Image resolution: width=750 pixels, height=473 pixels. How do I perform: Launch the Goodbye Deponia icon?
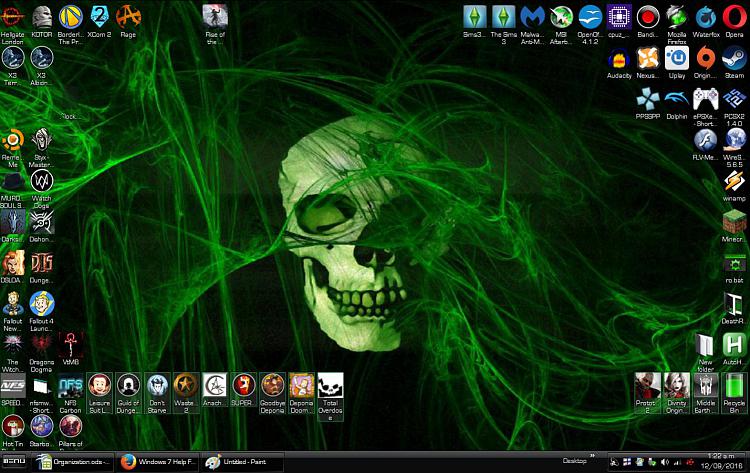[273, 393]
